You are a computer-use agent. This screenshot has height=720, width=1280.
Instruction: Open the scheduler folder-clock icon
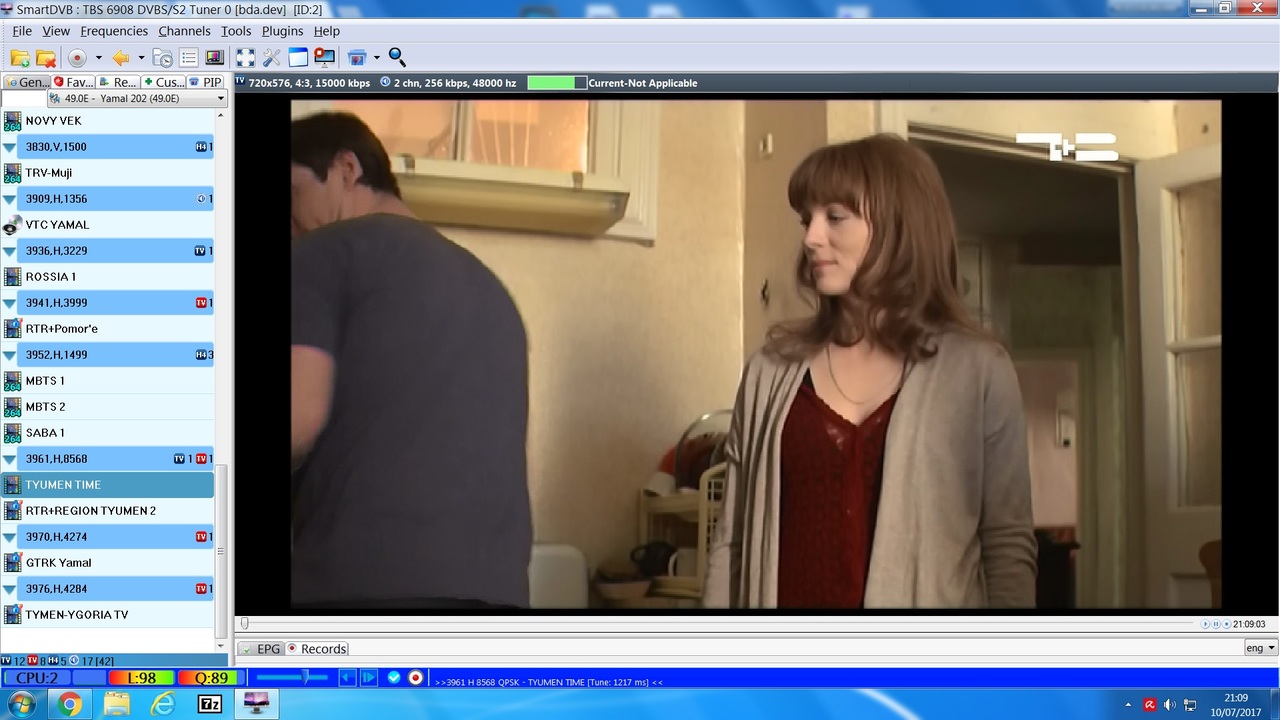pyautogui.click(x=162, y=58)
